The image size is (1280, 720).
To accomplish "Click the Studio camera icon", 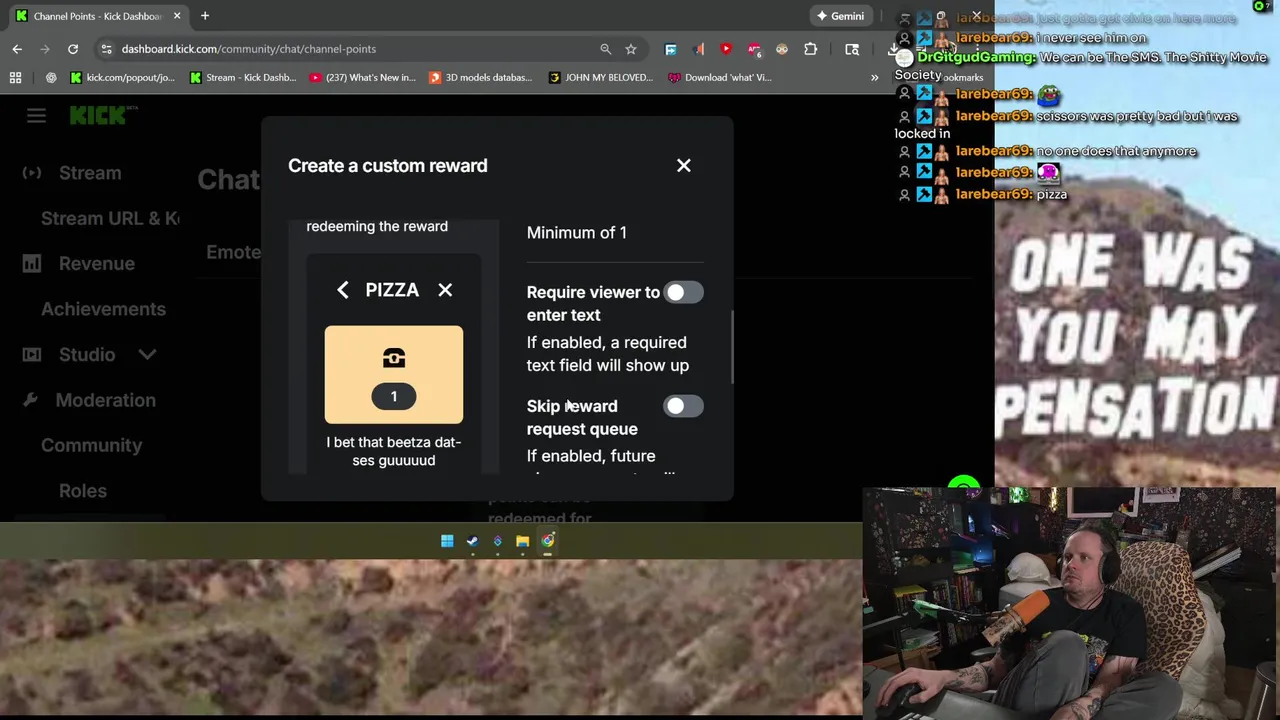I will [x=32, y=355].
